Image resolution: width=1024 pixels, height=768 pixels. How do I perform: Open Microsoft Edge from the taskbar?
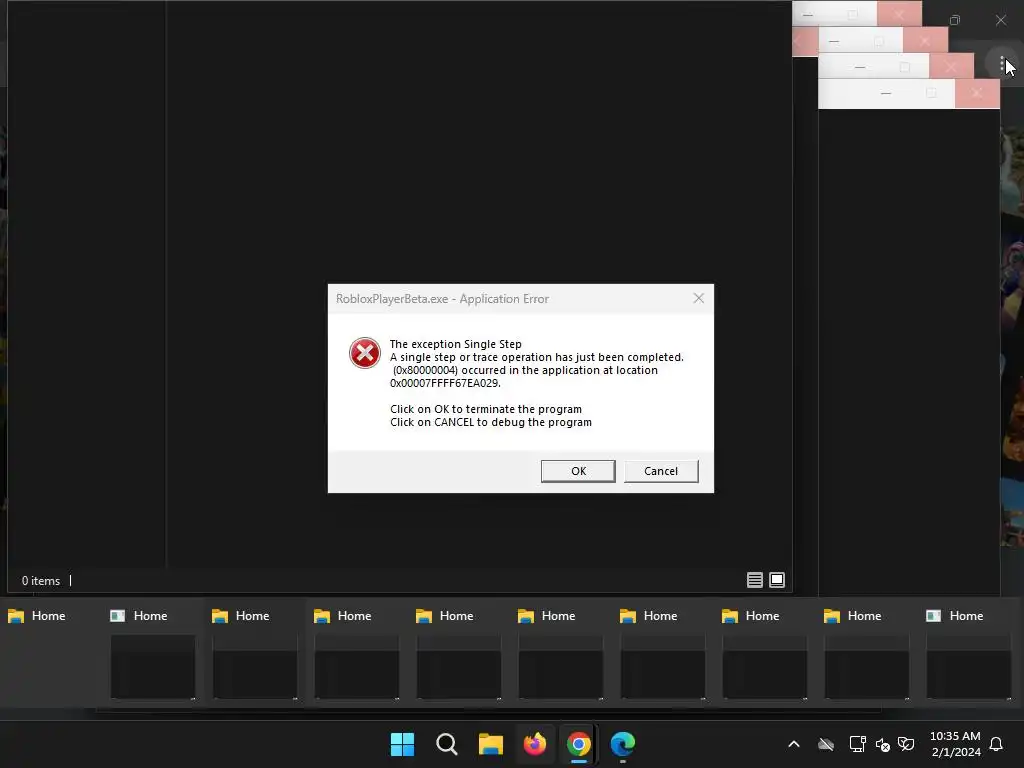tap(622, 744)
